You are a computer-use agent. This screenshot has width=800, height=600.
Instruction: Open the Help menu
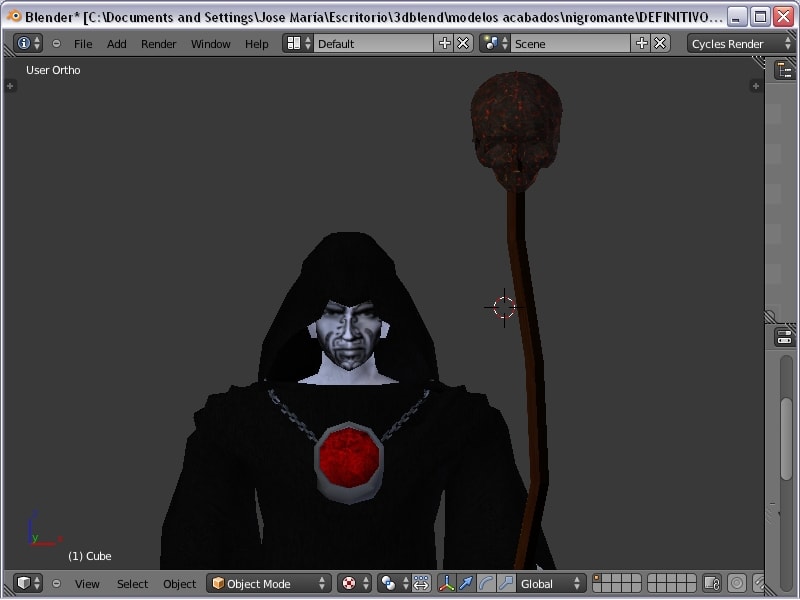pos(257,44)
